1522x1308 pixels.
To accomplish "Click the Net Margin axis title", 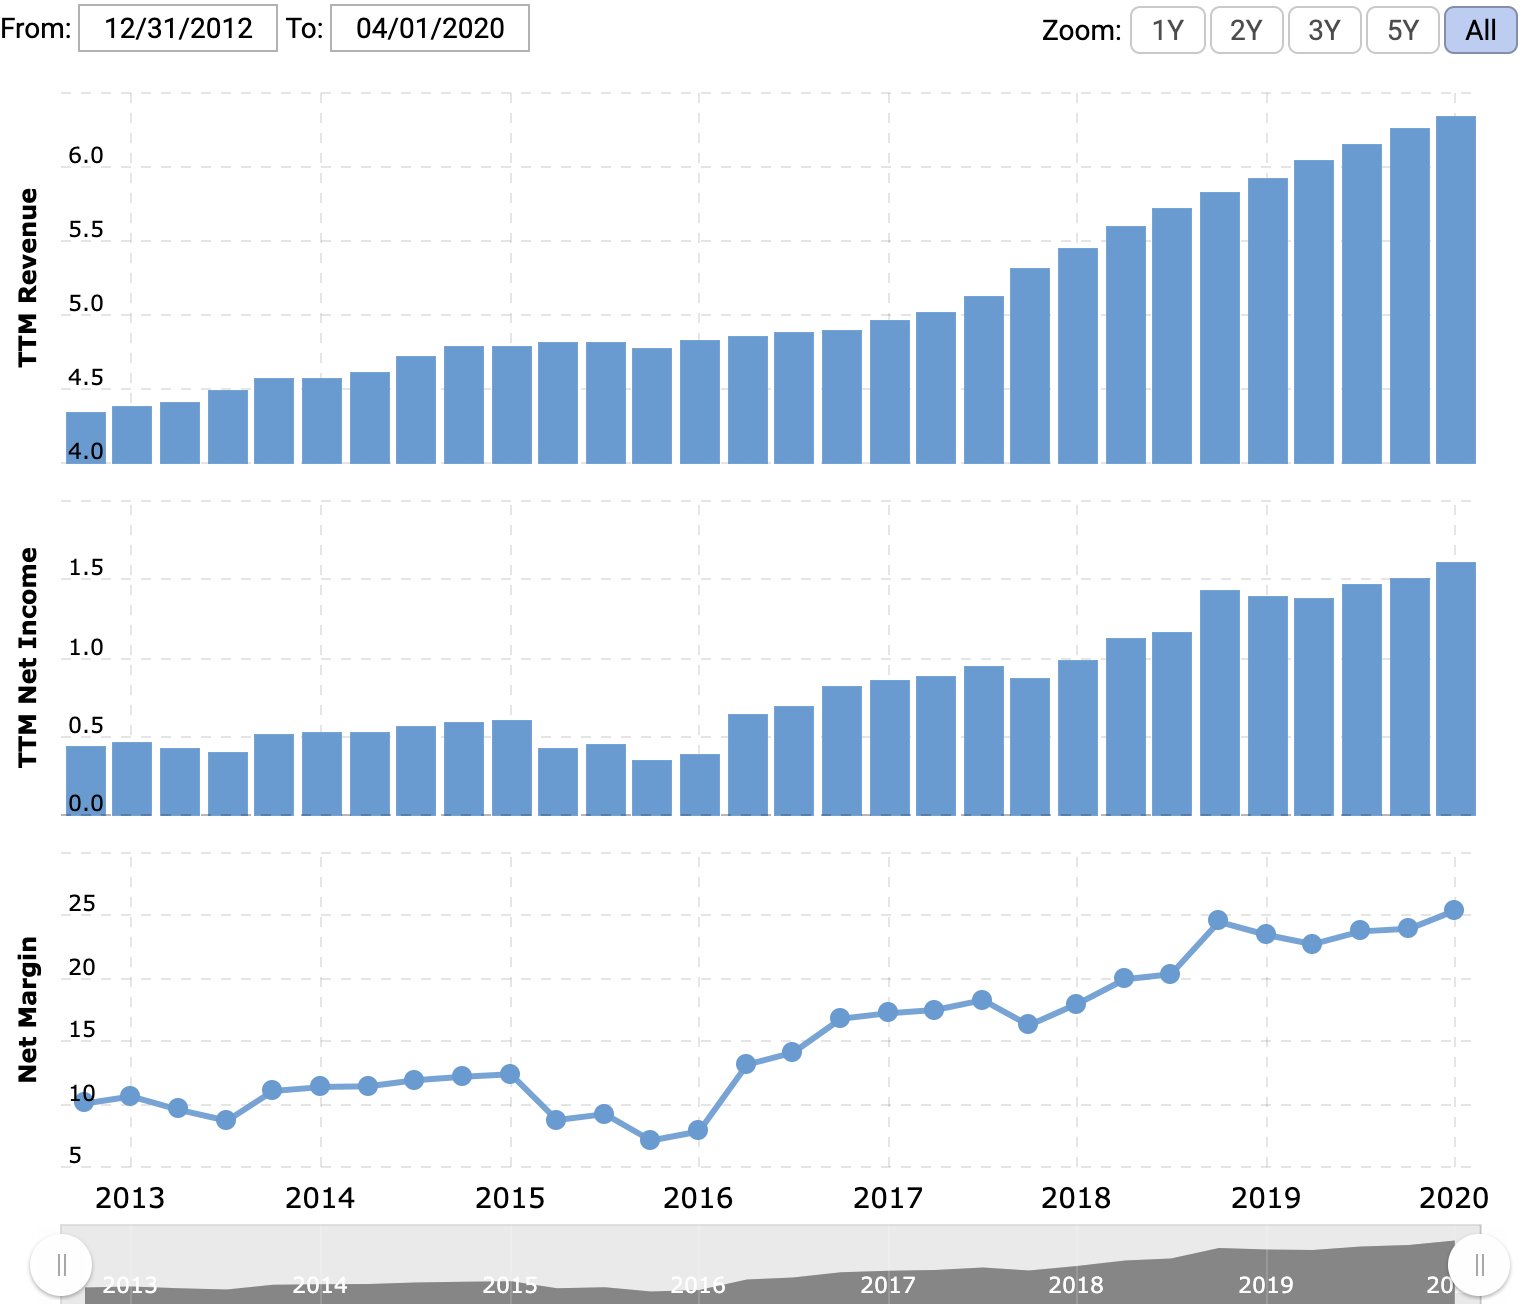I will tap(27, 1009).
